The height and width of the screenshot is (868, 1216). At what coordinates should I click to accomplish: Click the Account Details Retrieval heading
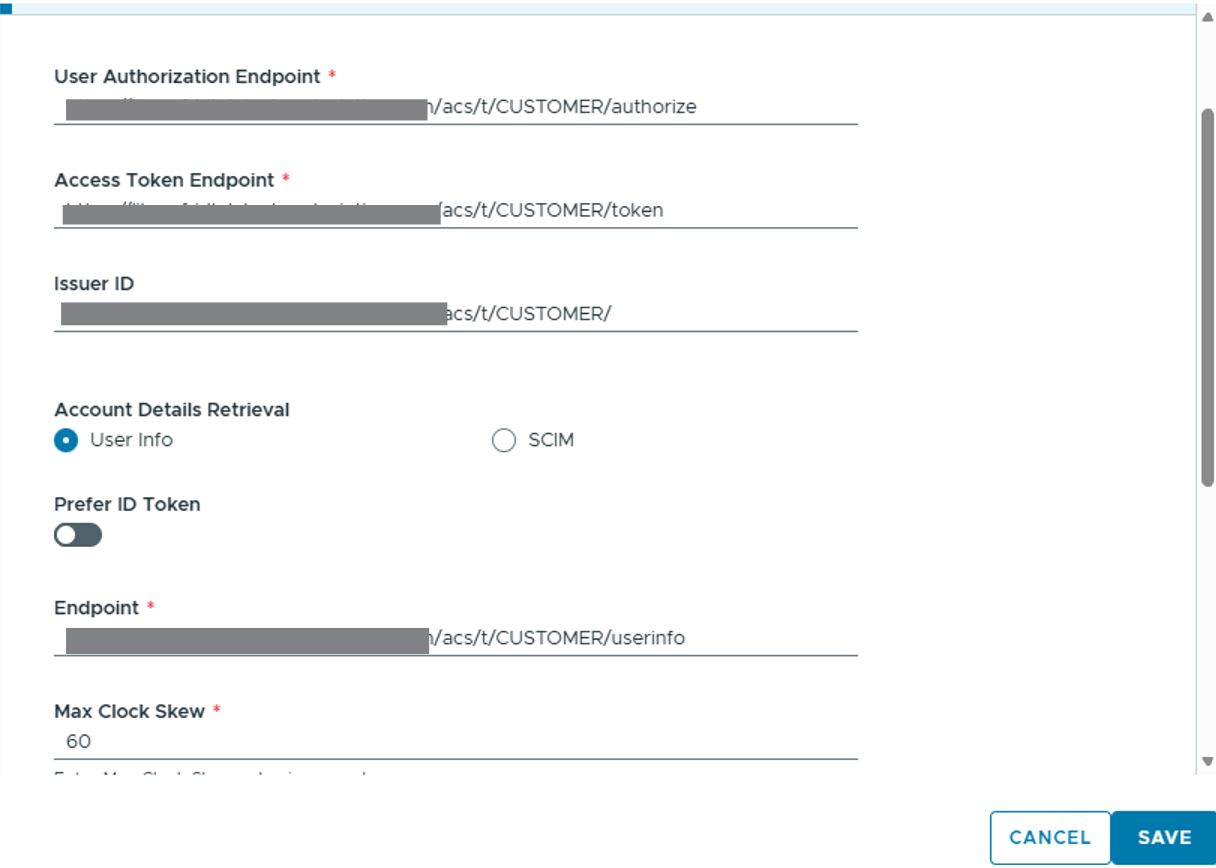[x=172, y=410]
